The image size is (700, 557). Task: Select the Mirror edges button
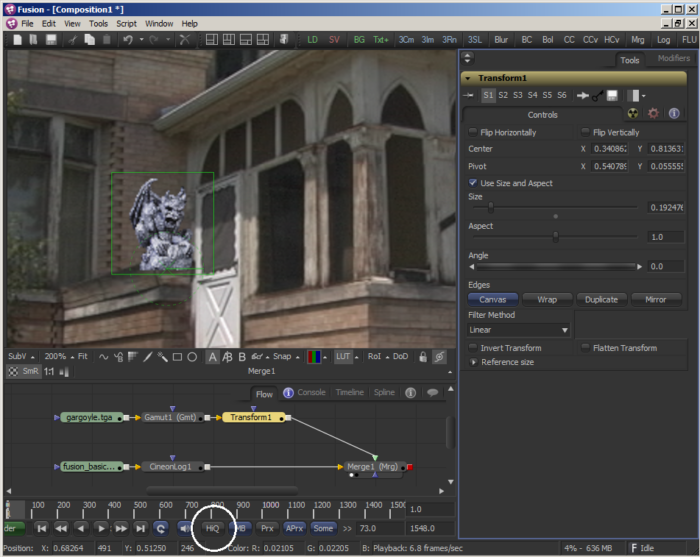(x=656, y=299)
